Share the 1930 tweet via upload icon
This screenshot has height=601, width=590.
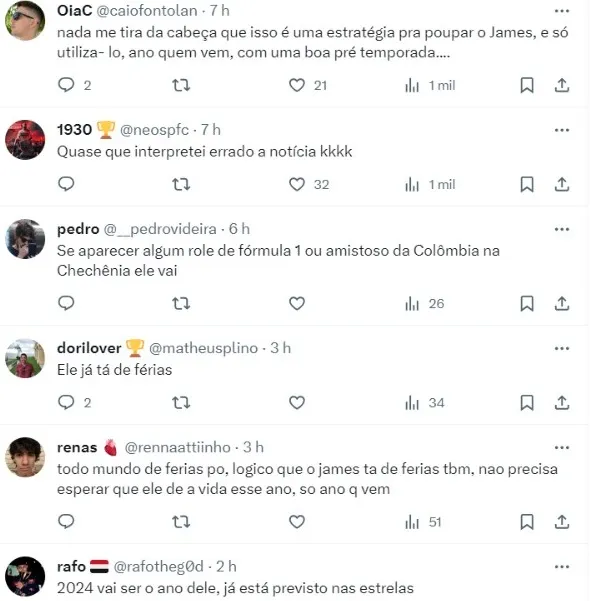(562, 184)
